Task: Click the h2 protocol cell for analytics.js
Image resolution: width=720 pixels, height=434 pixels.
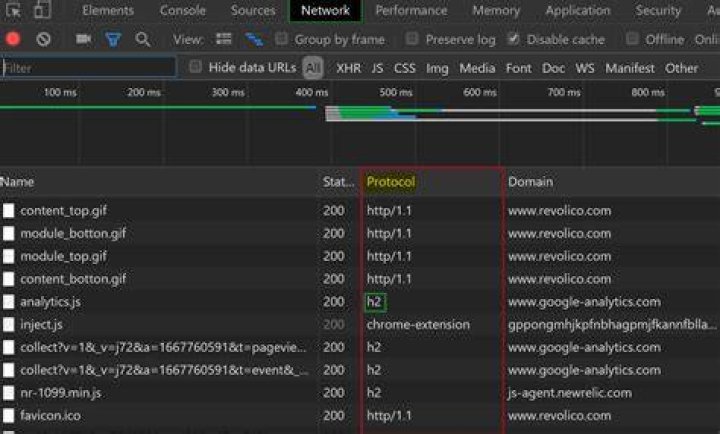Action: 375,302
